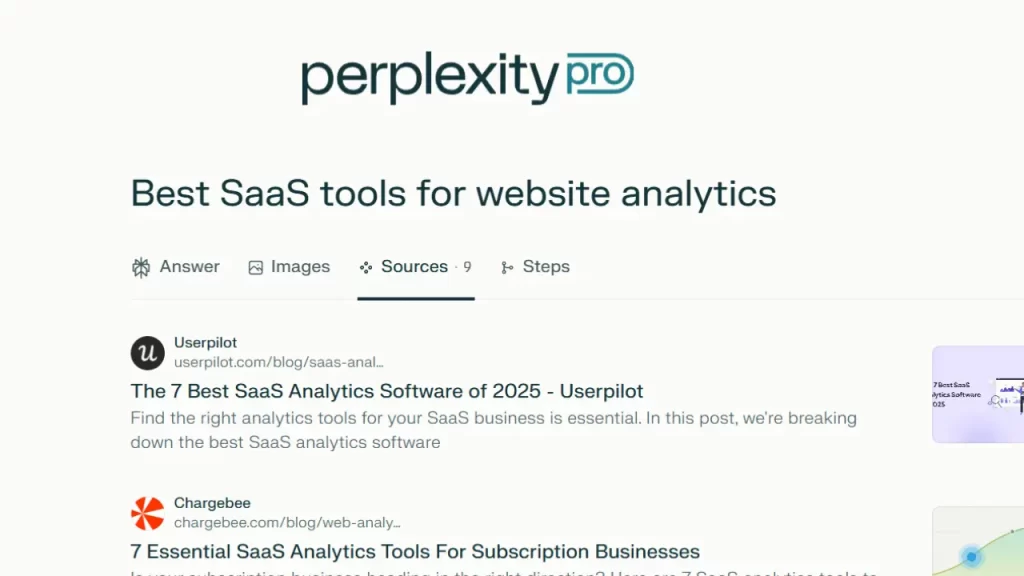1024x576 pixels.
Task: Click the Answer tab's icon
Action: (x=141, y=267)
